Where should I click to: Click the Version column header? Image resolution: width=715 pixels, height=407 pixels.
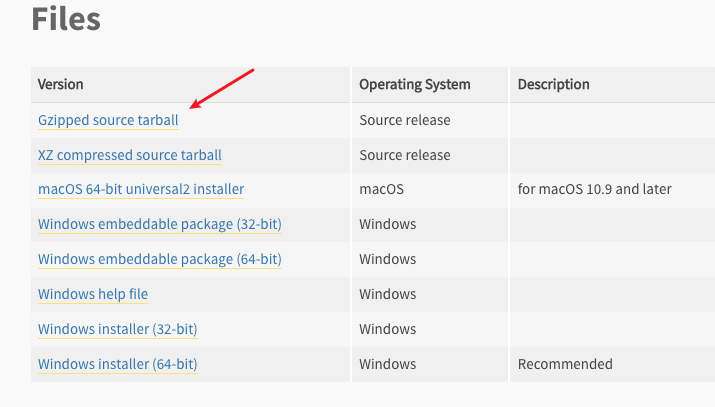coord(61,84)
